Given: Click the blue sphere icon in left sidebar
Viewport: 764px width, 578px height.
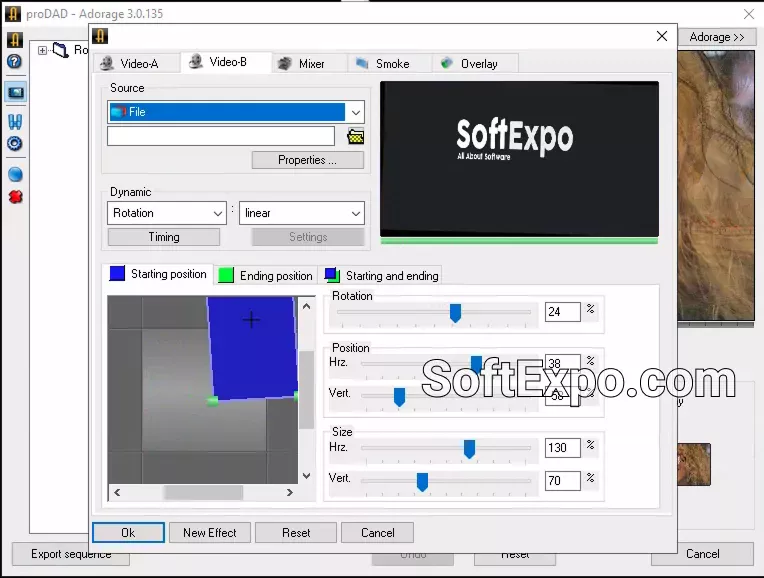Looking at the screenshot, I should [x=15, y=175].
